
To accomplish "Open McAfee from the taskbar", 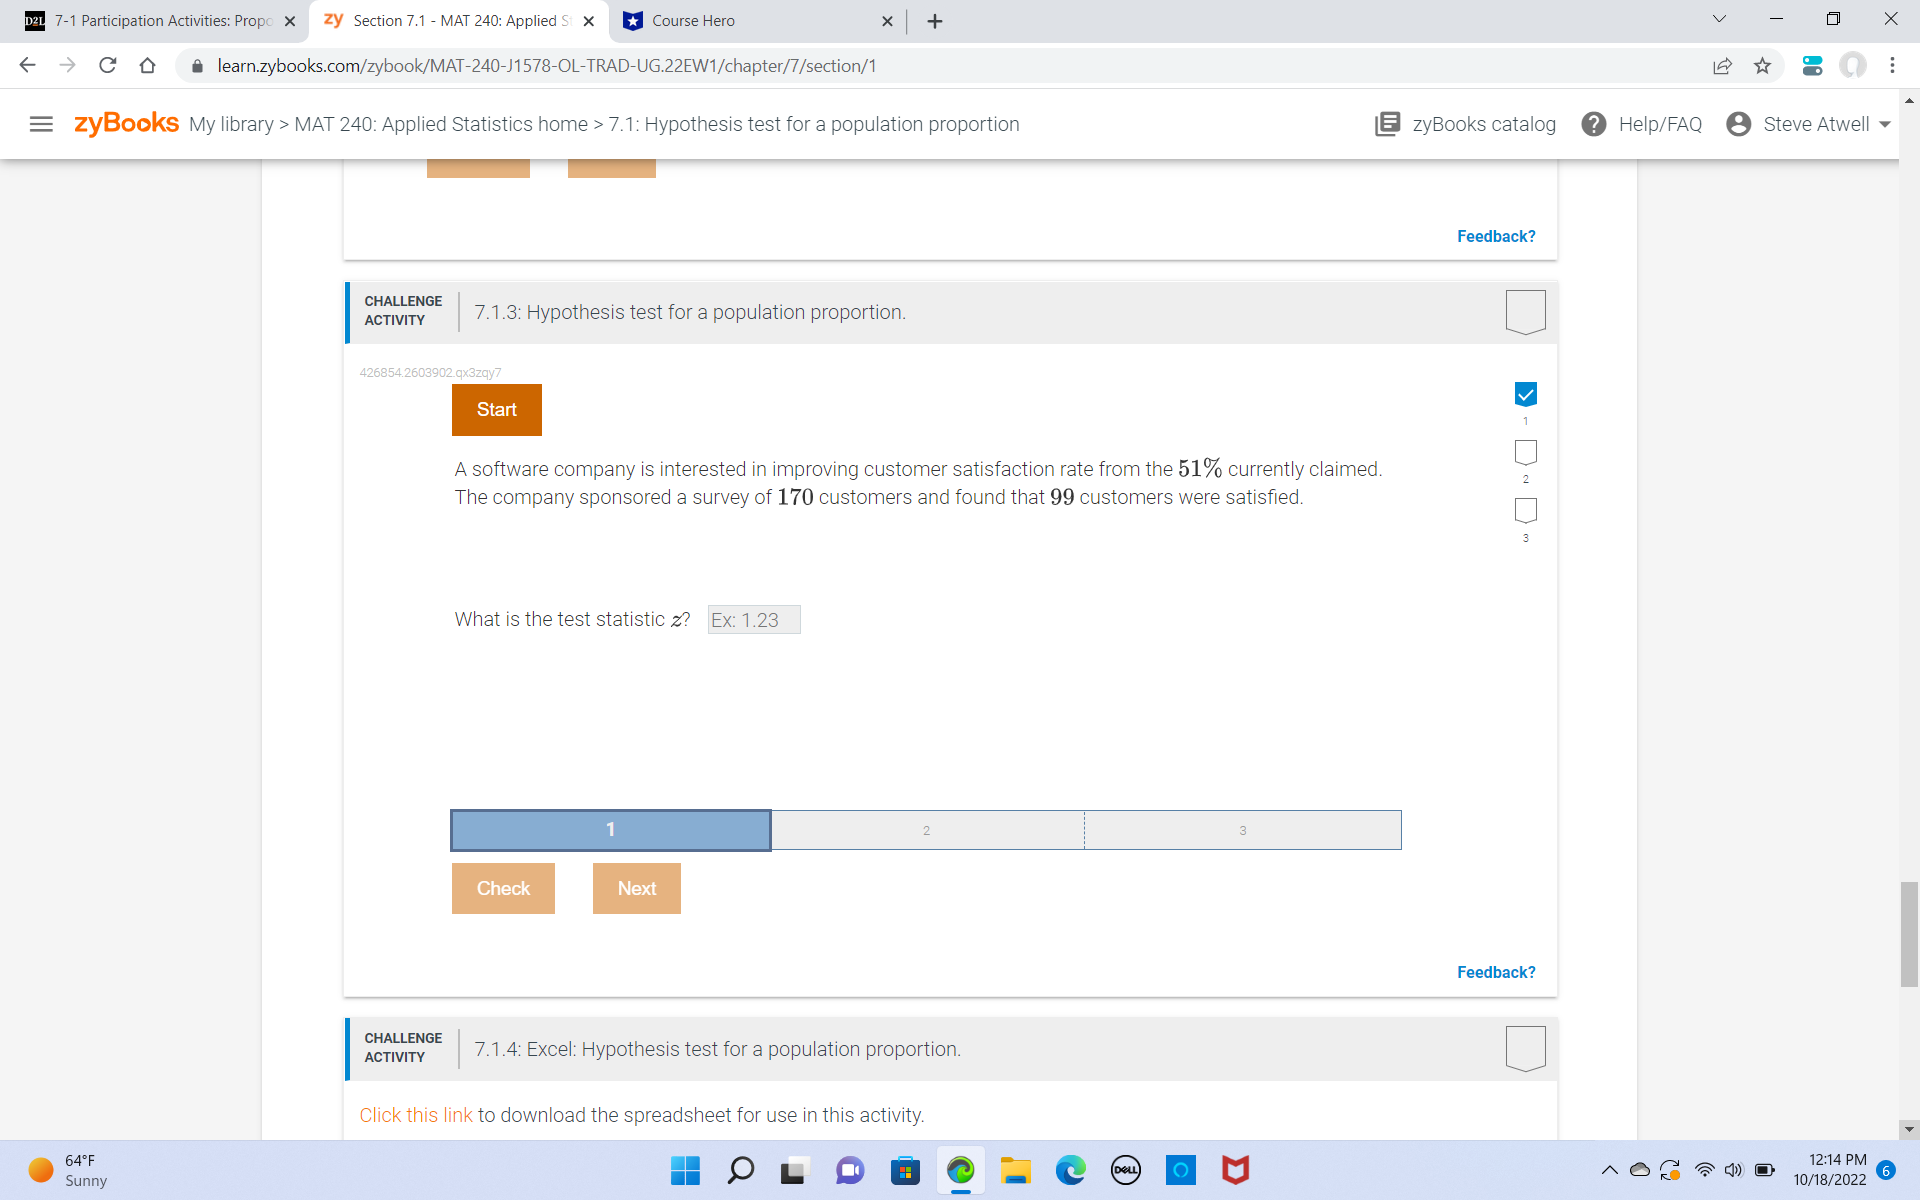I will pos(1235,1170).
